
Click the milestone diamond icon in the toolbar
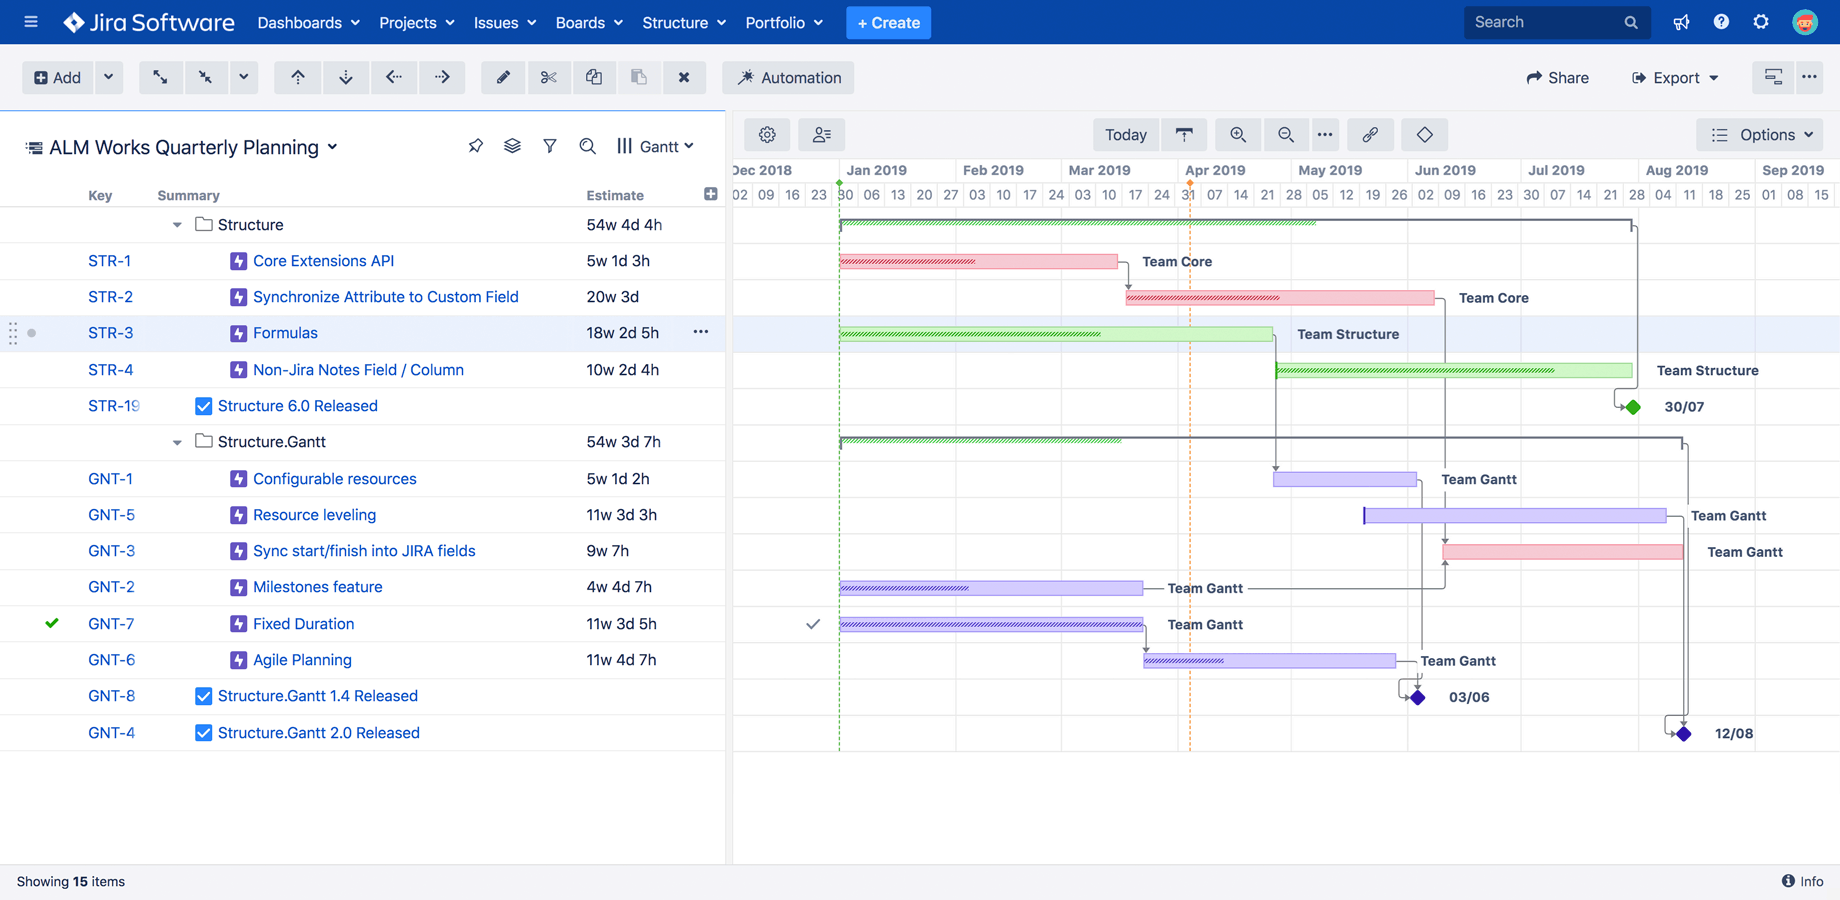click(x=1424, y=134)
